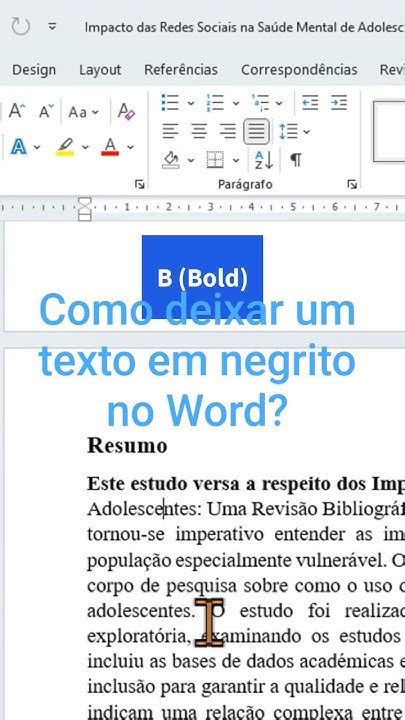Click the indent marker on the ruler
The image size is (405, 720).
pyautogui.click(x=84, y=209)
